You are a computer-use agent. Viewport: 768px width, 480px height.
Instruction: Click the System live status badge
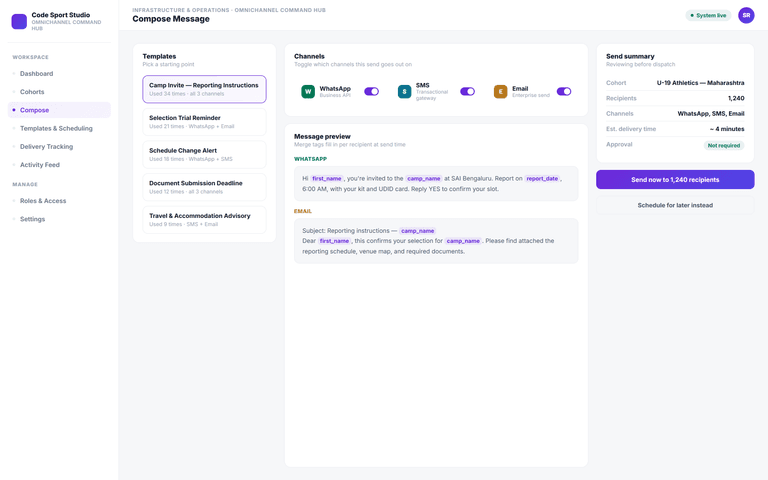(708, 16)
